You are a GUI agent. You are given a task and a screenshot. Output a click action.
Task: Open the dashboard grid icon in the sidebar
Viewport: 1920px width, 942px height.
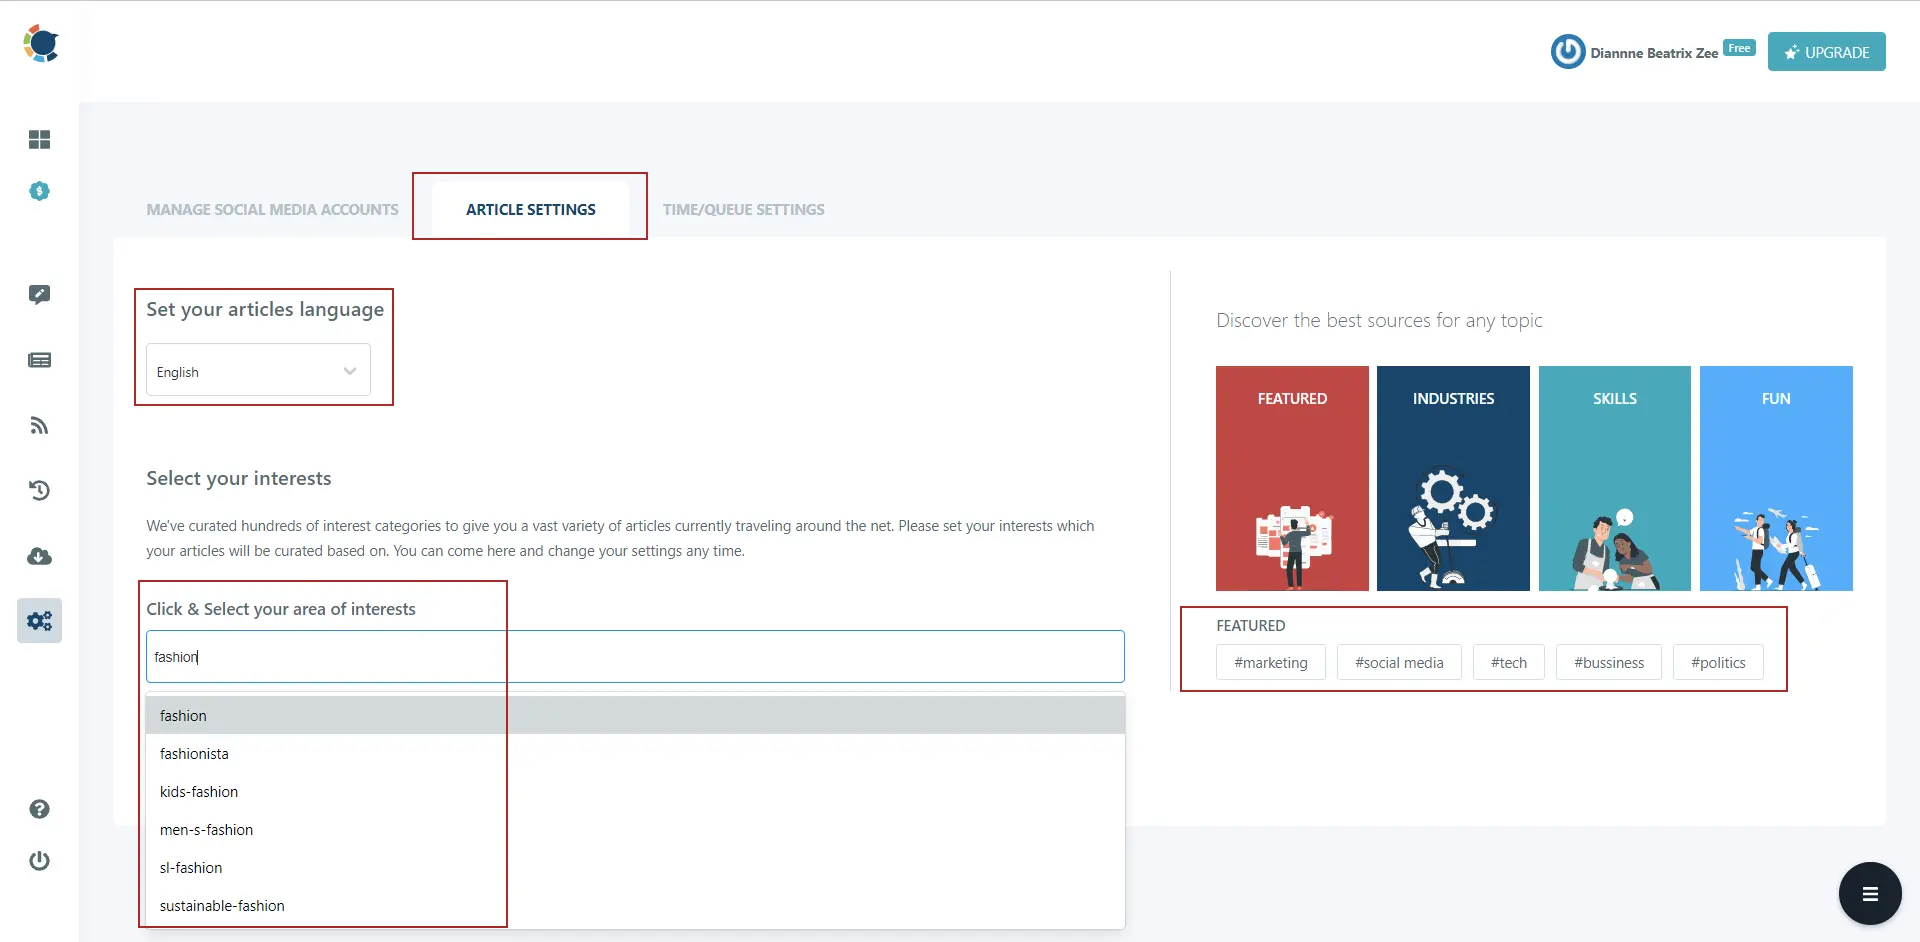pyautogui.click(x=39, y=140)
